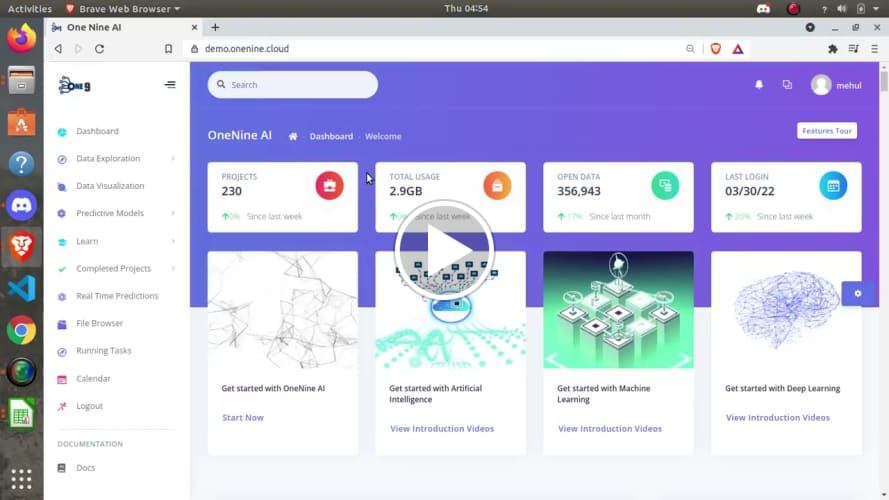Image resolution: width=889 pixels, height=500 pixels.
Task: Click the home breadcrumb icon
Action: 293,137
